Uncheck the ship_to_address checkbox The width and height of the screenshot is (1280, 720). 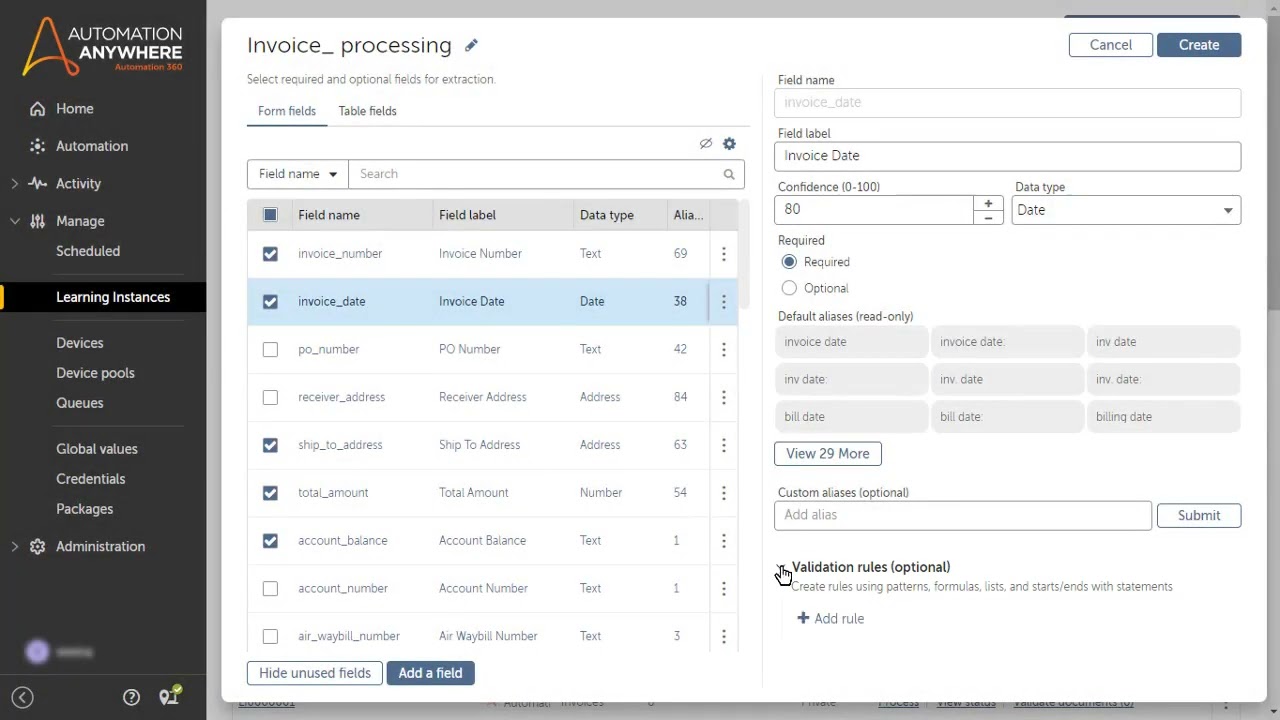(x=270, y=445)
